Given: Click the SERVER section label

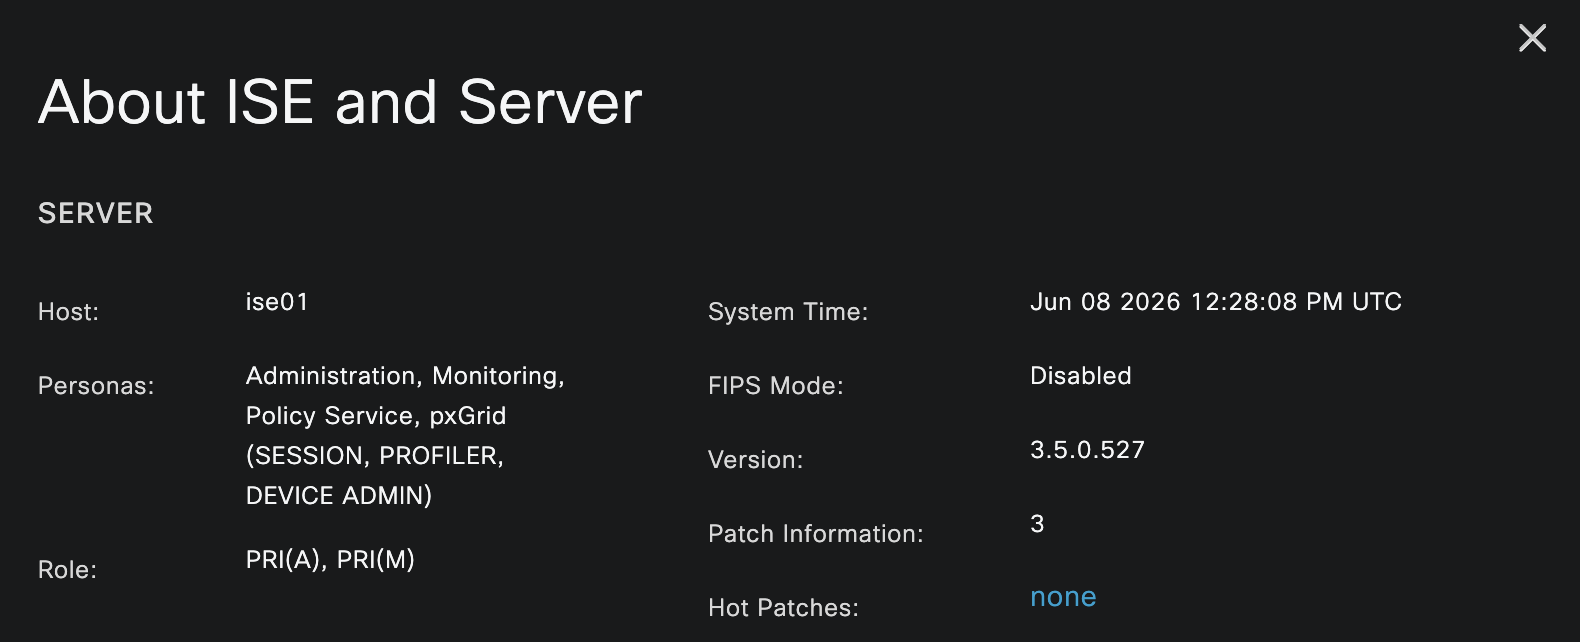Looking at the screenshot, I should pos(96,213).
